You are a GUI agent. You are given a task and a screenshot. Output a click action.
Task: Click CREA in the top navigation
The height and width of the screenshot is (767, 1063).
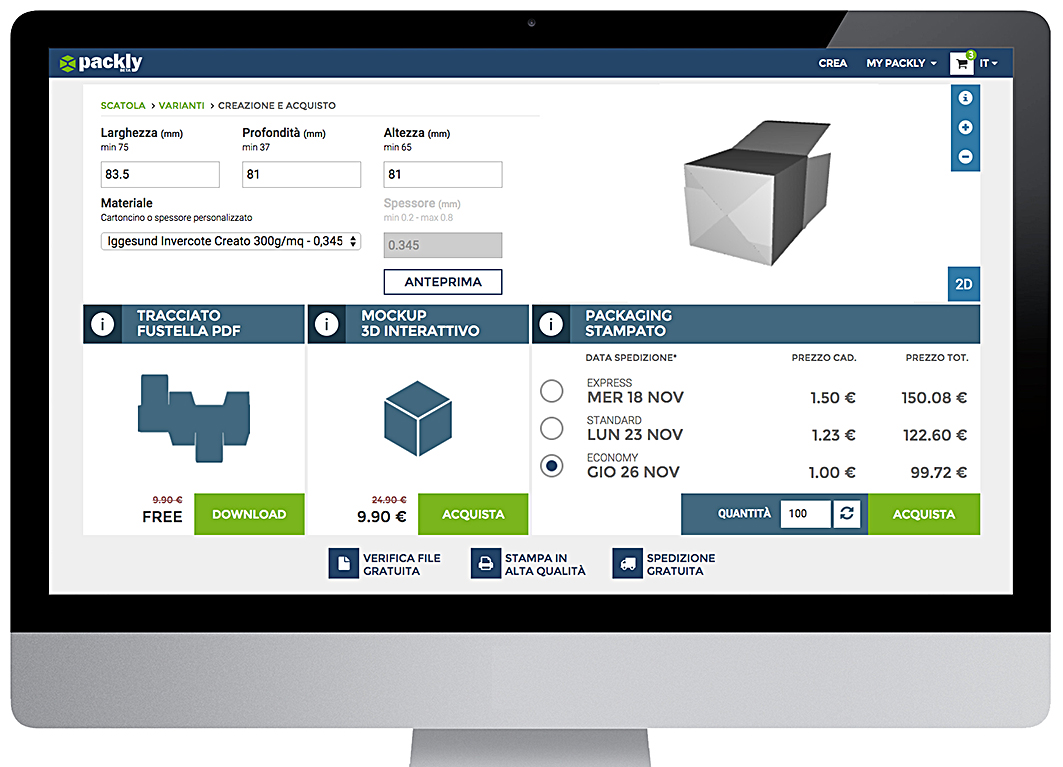(x=833, y=63)
